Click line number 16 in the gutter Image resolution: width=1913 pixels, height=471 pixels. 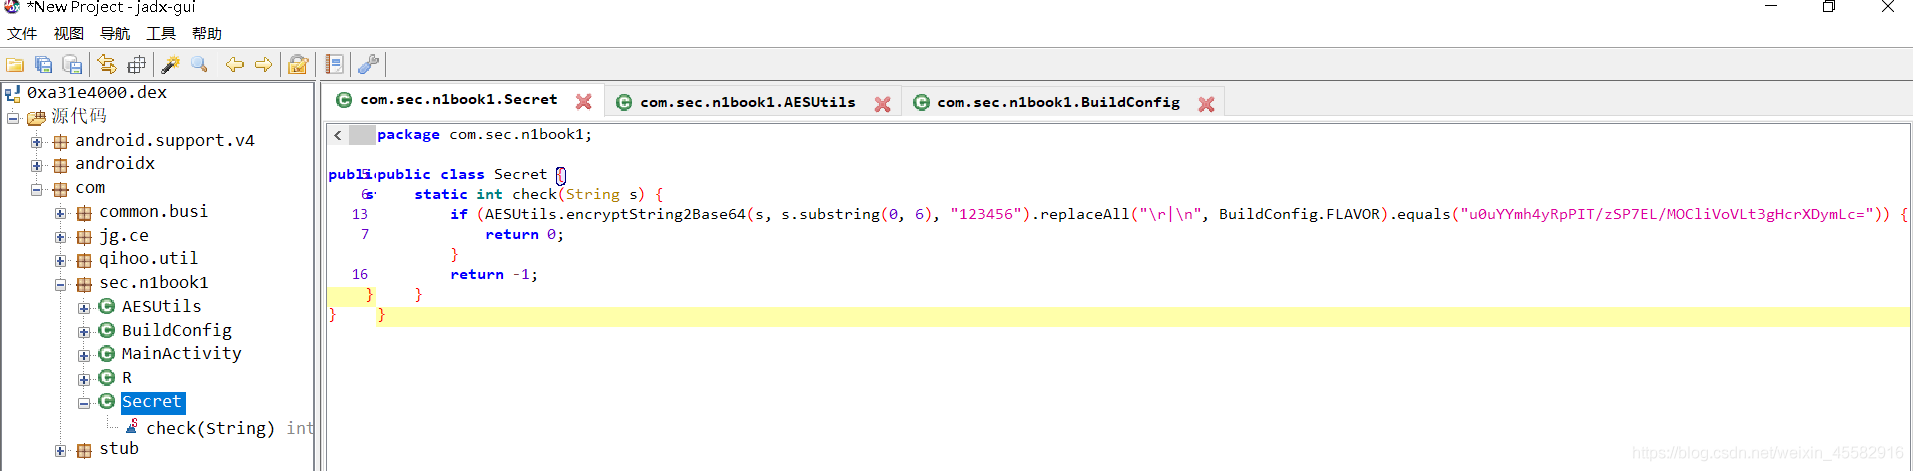[360, 274]
